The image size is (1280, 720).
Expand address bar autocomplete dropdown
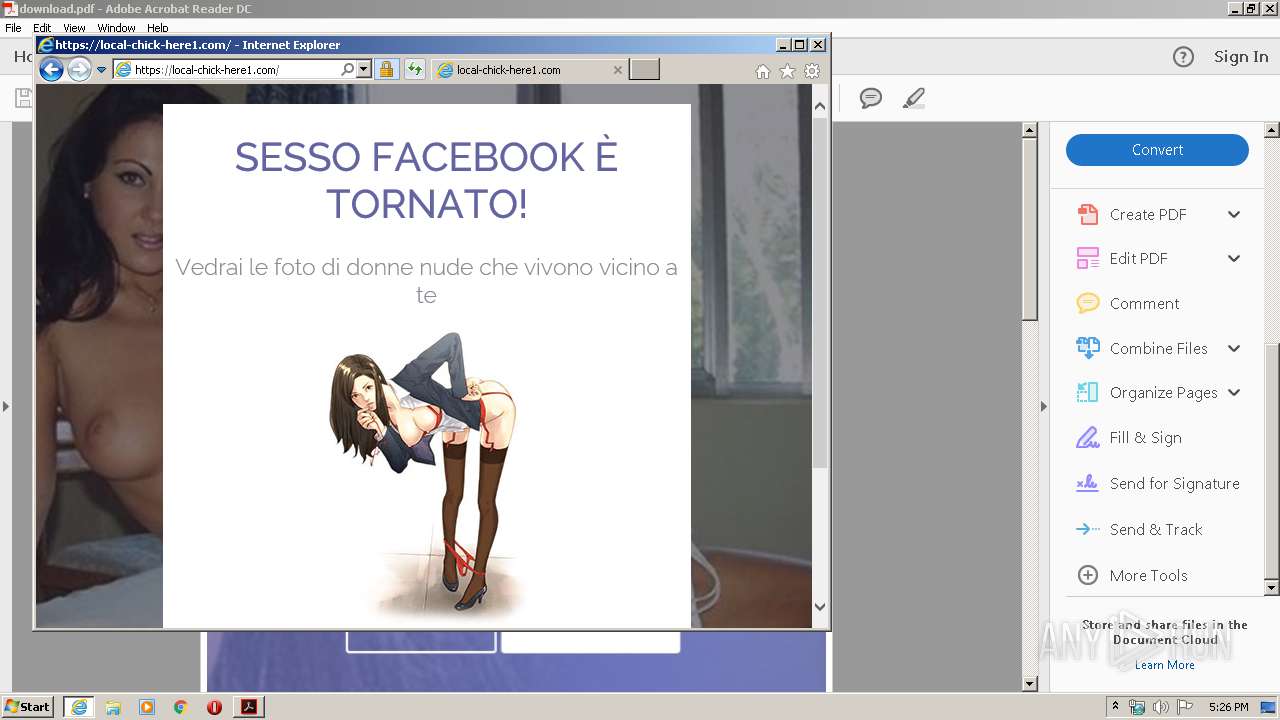pyautogui.click(x=363, y=70)
